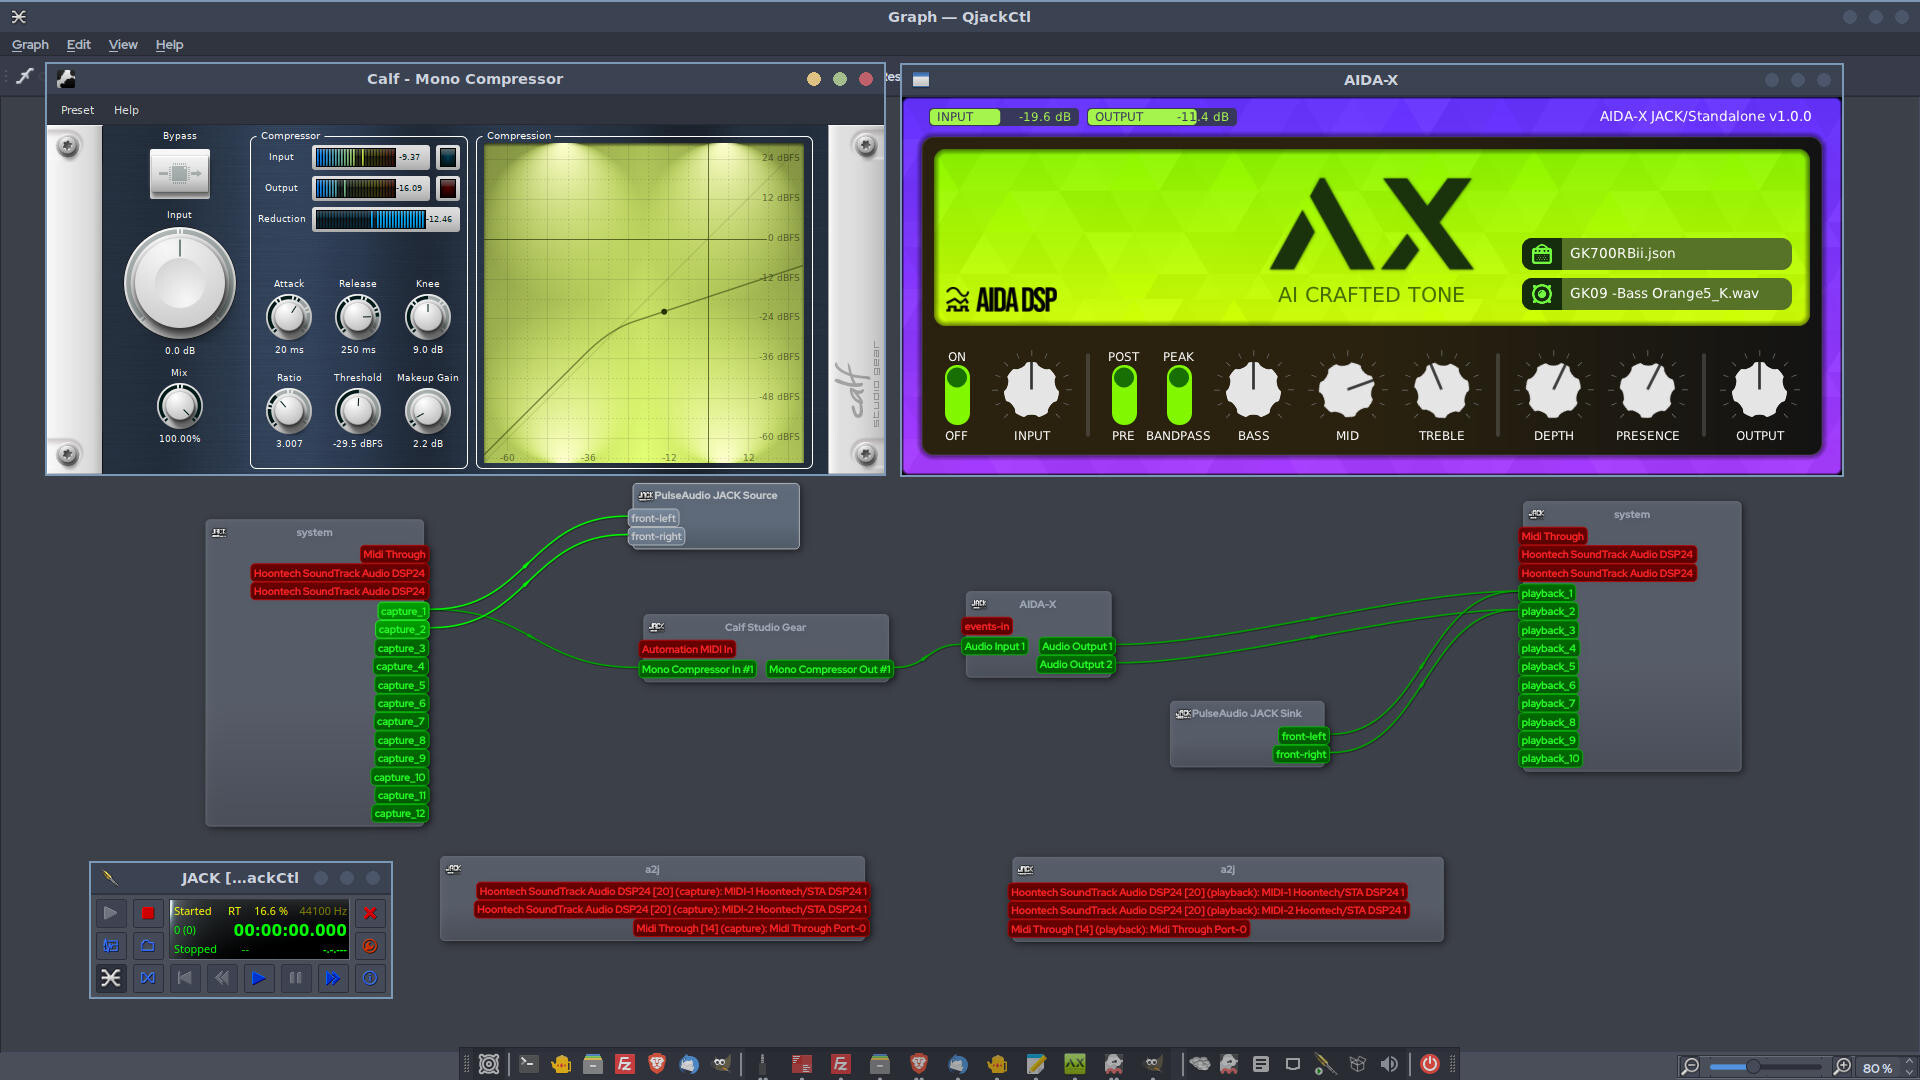1920x1080 pixels.
Task: Toggle the PEAK/BANDPASS switch in AIDA-X
Action: tap(1179, 395)
